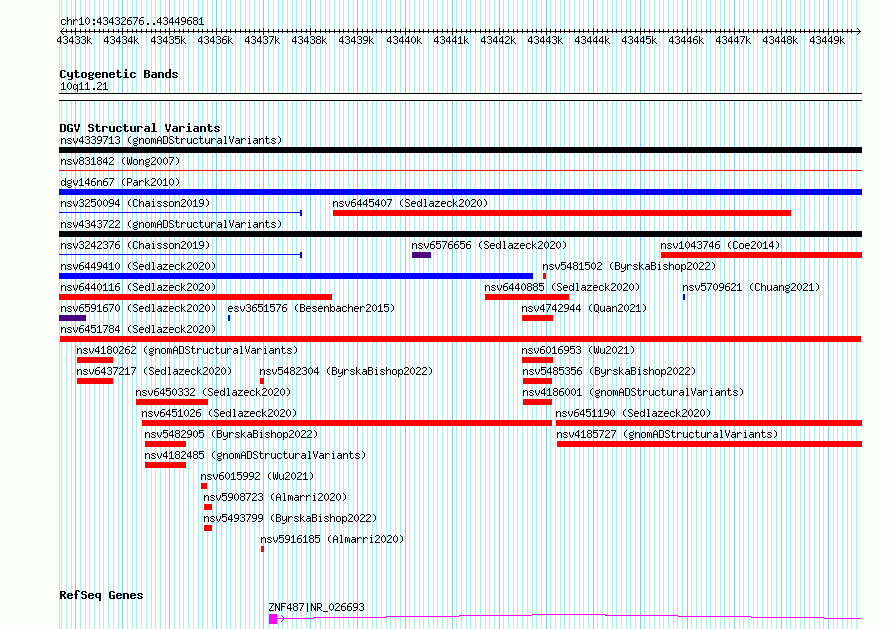Viewport: 890px width, 629px height.
Task: Select the red nsv6451190 variant bar
Action: [708, 423]
